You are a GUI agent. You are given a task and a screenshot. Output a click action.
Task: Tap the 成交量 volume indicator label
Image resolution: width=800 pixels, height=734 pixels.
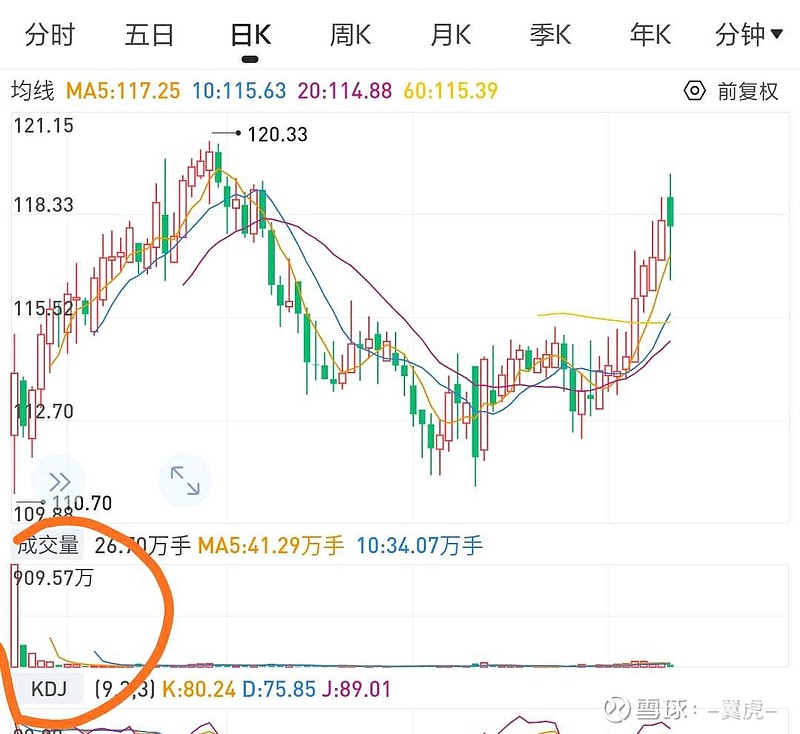tap(46, 545)
